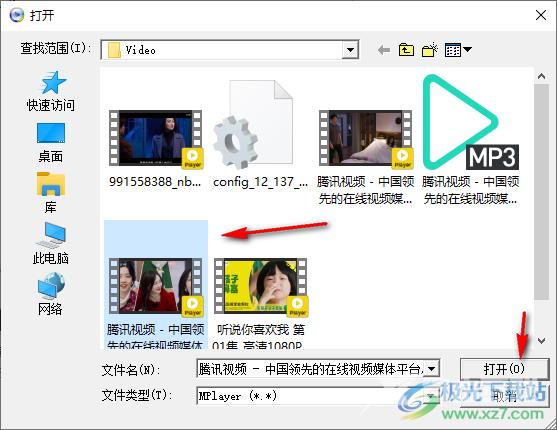Select the 腾讯视频 video with bedroom thumbnail
Viewport: 557px width, 430px height.
coord(366,157)
